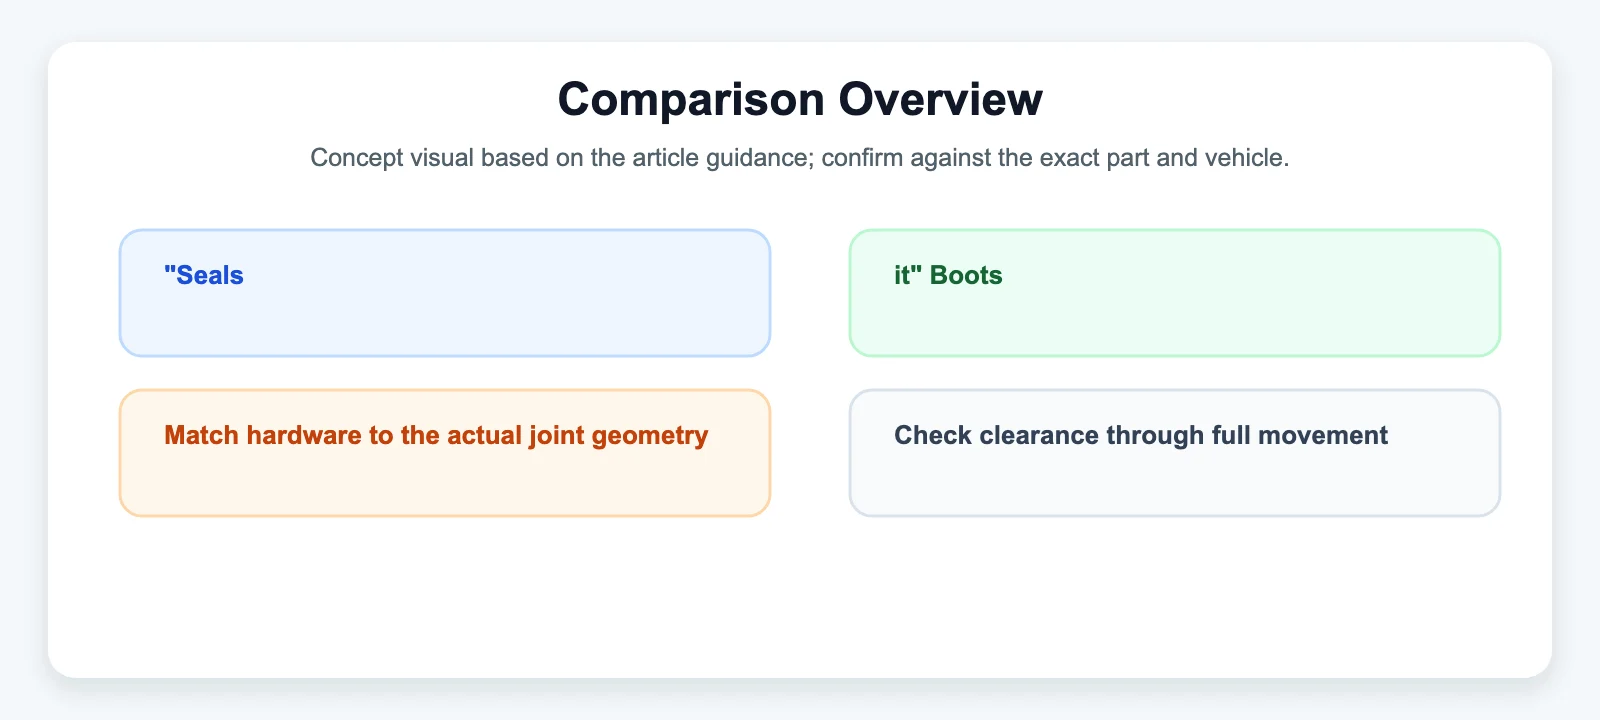
Task: Click "Check clearance through full movement" text
Action: click(x=1141, y=435)
